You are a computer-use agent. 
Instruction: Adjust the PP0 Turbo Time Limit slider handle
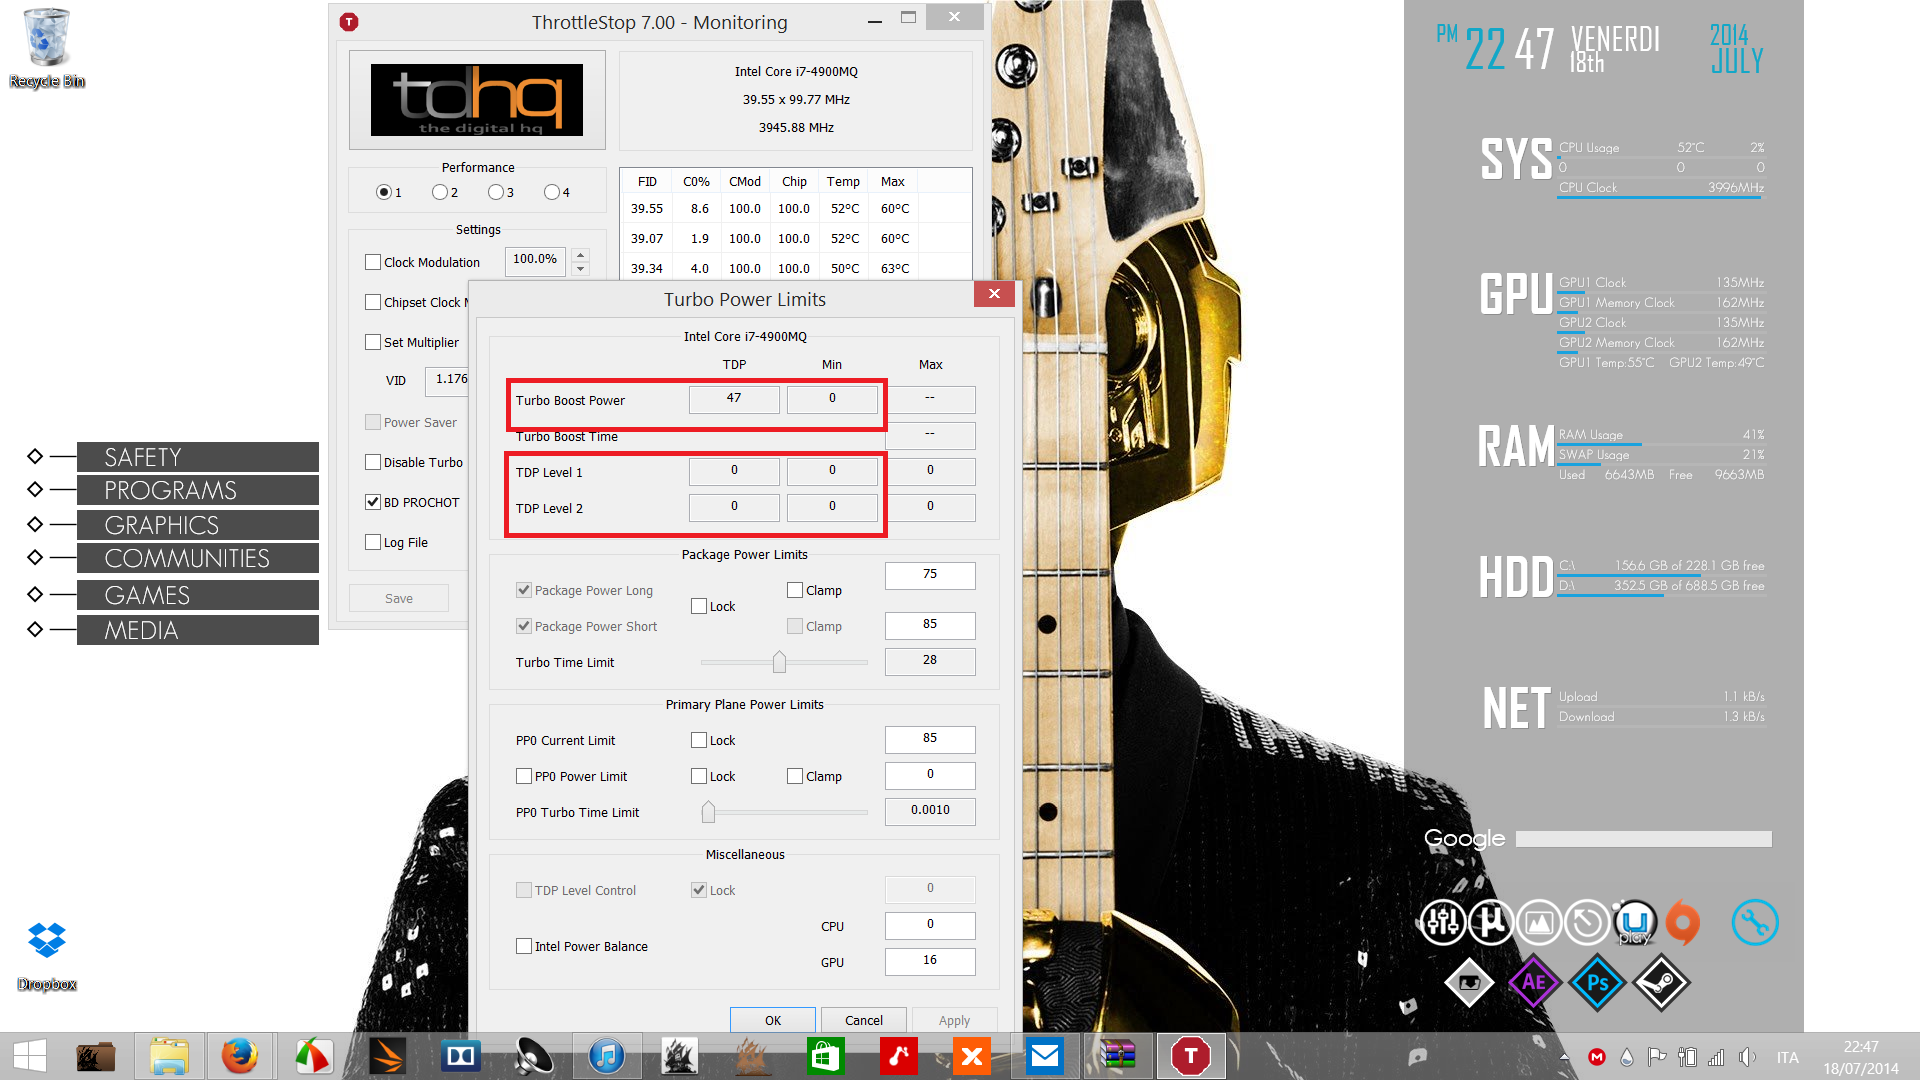click(x=708, y=812)
